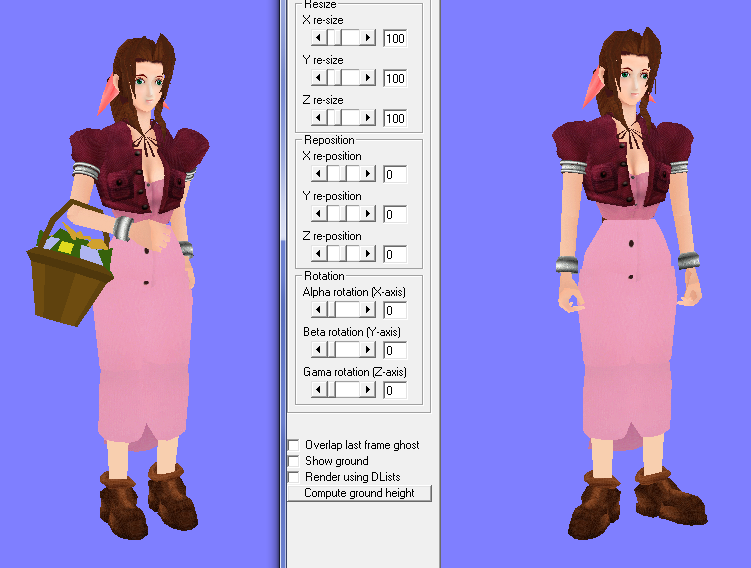Screen dimensions: 751x568
Task: Click left arrow of Y re-size slider
Action: (318, 78)
